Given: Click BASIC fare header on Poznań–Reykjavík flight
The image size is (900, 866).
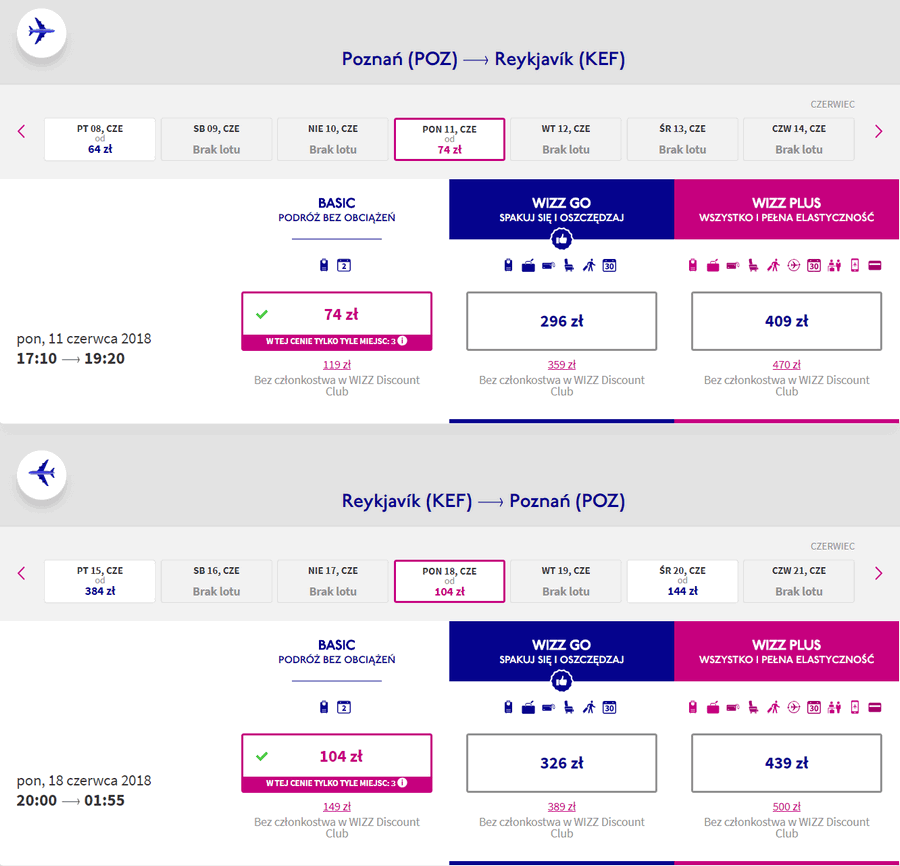Looking at the screenshot, I should click(337, 209).
